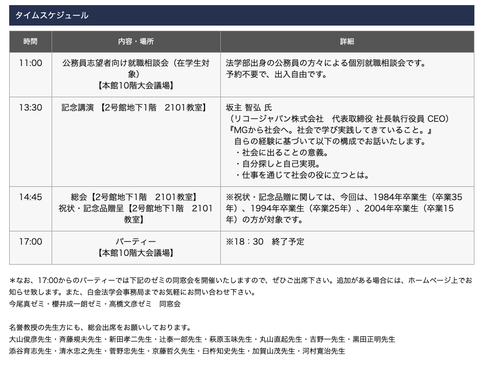Click the speaker name 坂主 智弘 氏
Viewport: 480px width, 367px height.
tap(249, 108)
